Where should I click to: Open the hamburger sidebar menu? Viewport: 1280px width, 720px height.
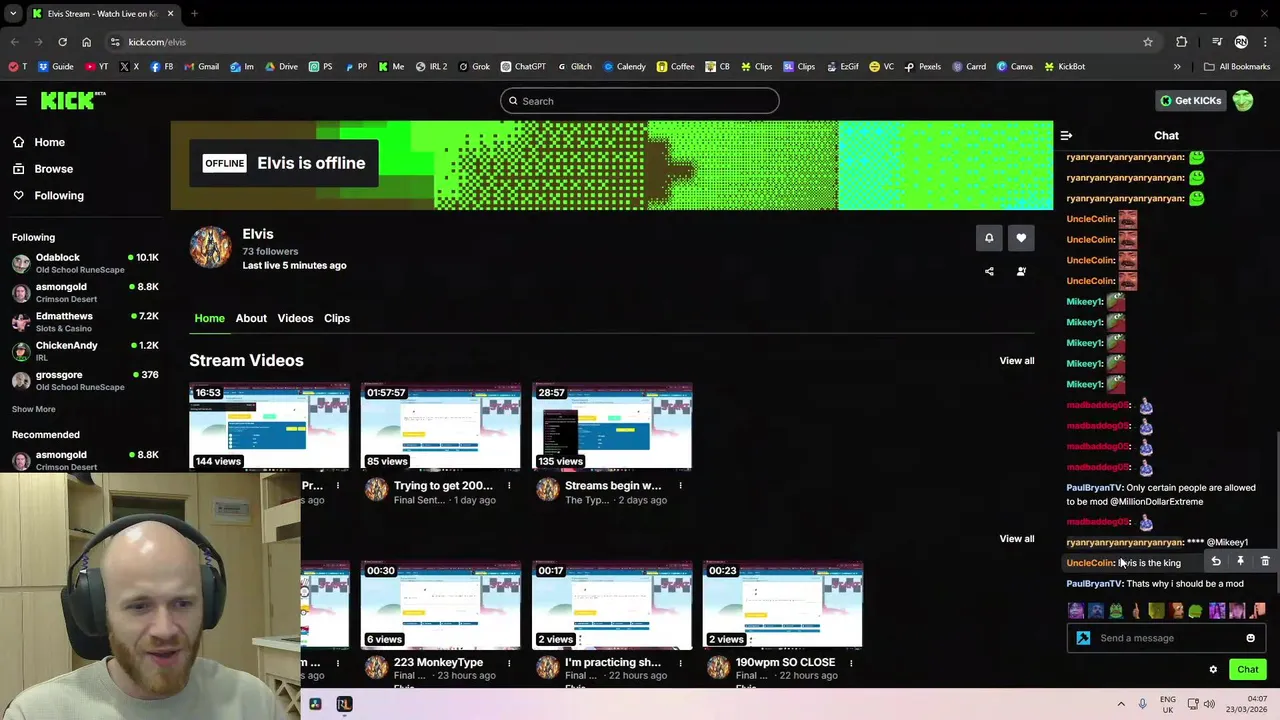[x=21, y=101]
